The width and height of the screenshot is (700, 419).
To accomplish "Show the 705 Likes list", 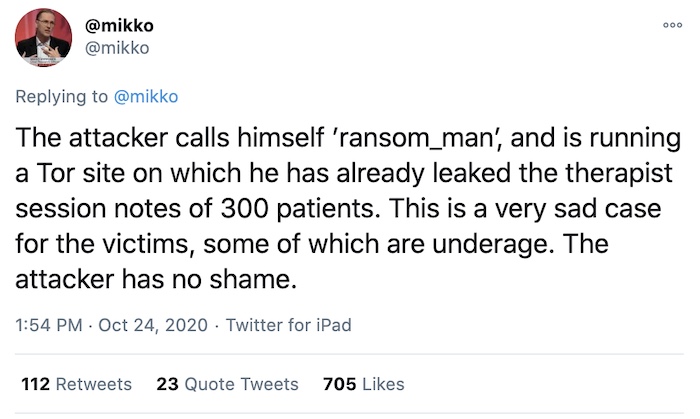I will [x=364, y=384].
